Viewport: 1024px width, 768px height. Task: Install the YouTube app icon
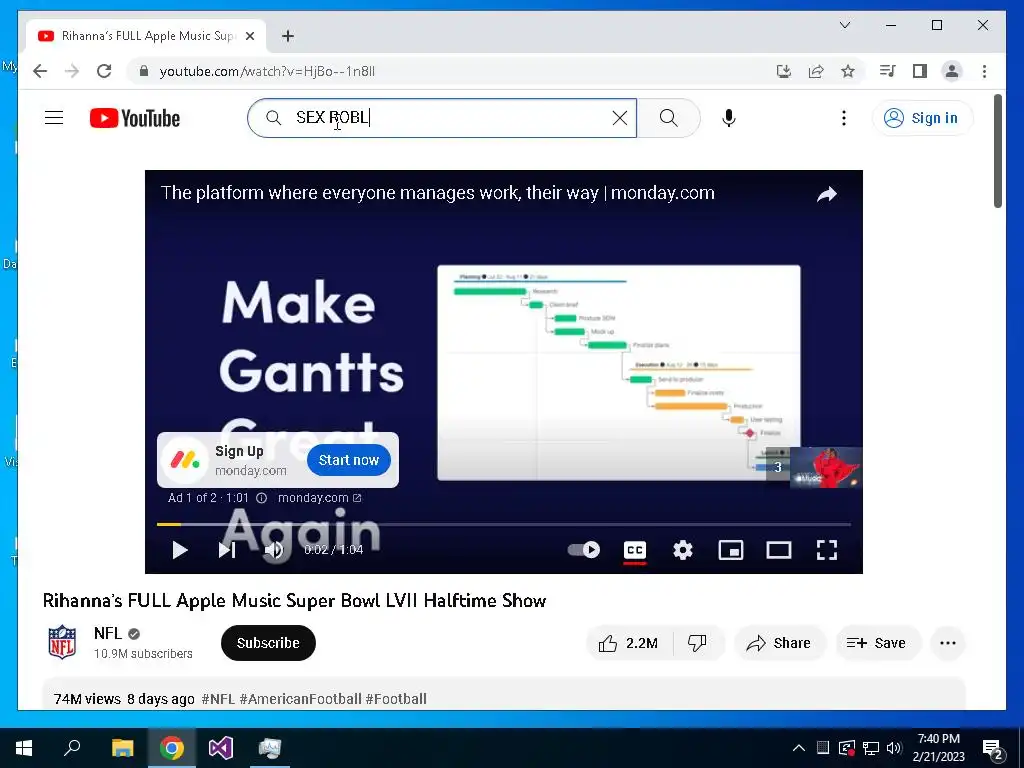784,71
